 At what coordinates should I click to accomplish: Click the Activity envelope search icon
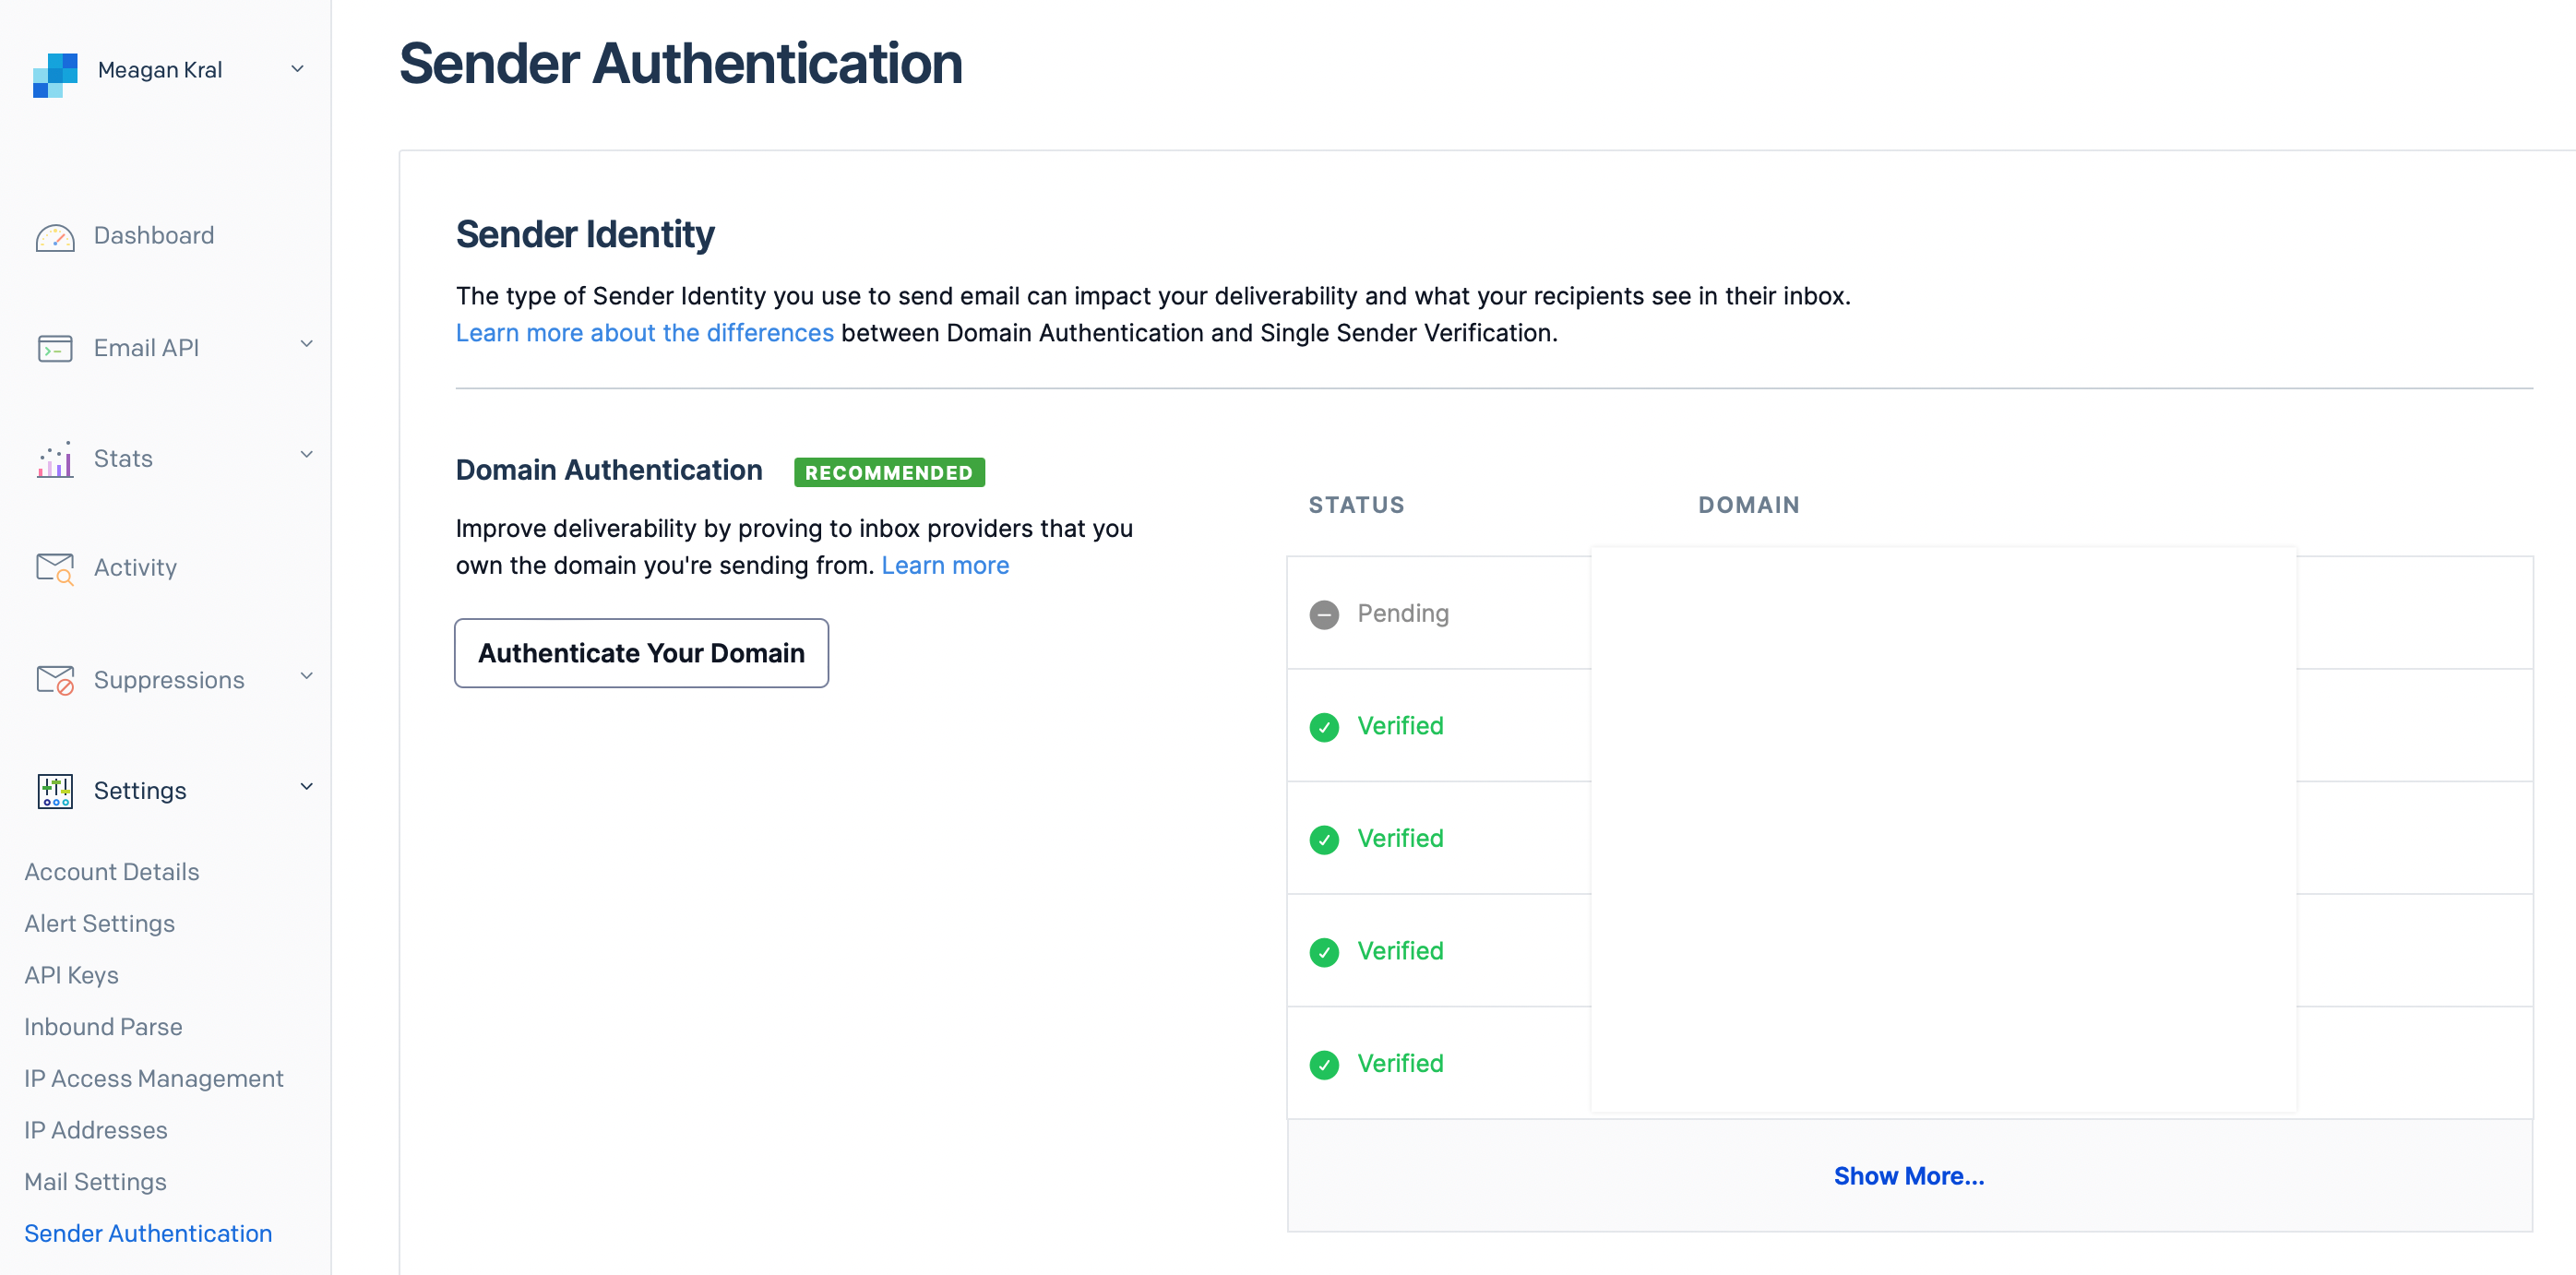click(55, 568)
